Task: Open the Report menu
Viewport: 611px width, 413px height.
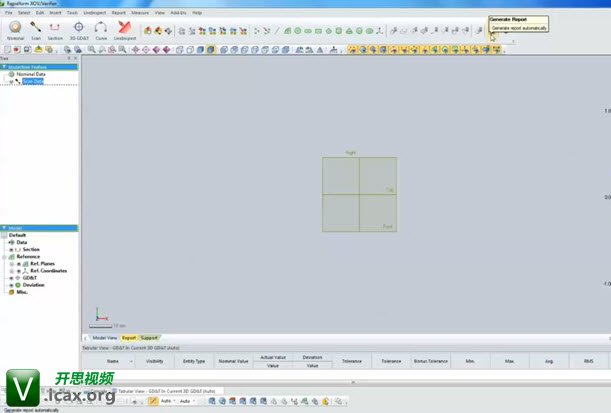Action: 118,13
